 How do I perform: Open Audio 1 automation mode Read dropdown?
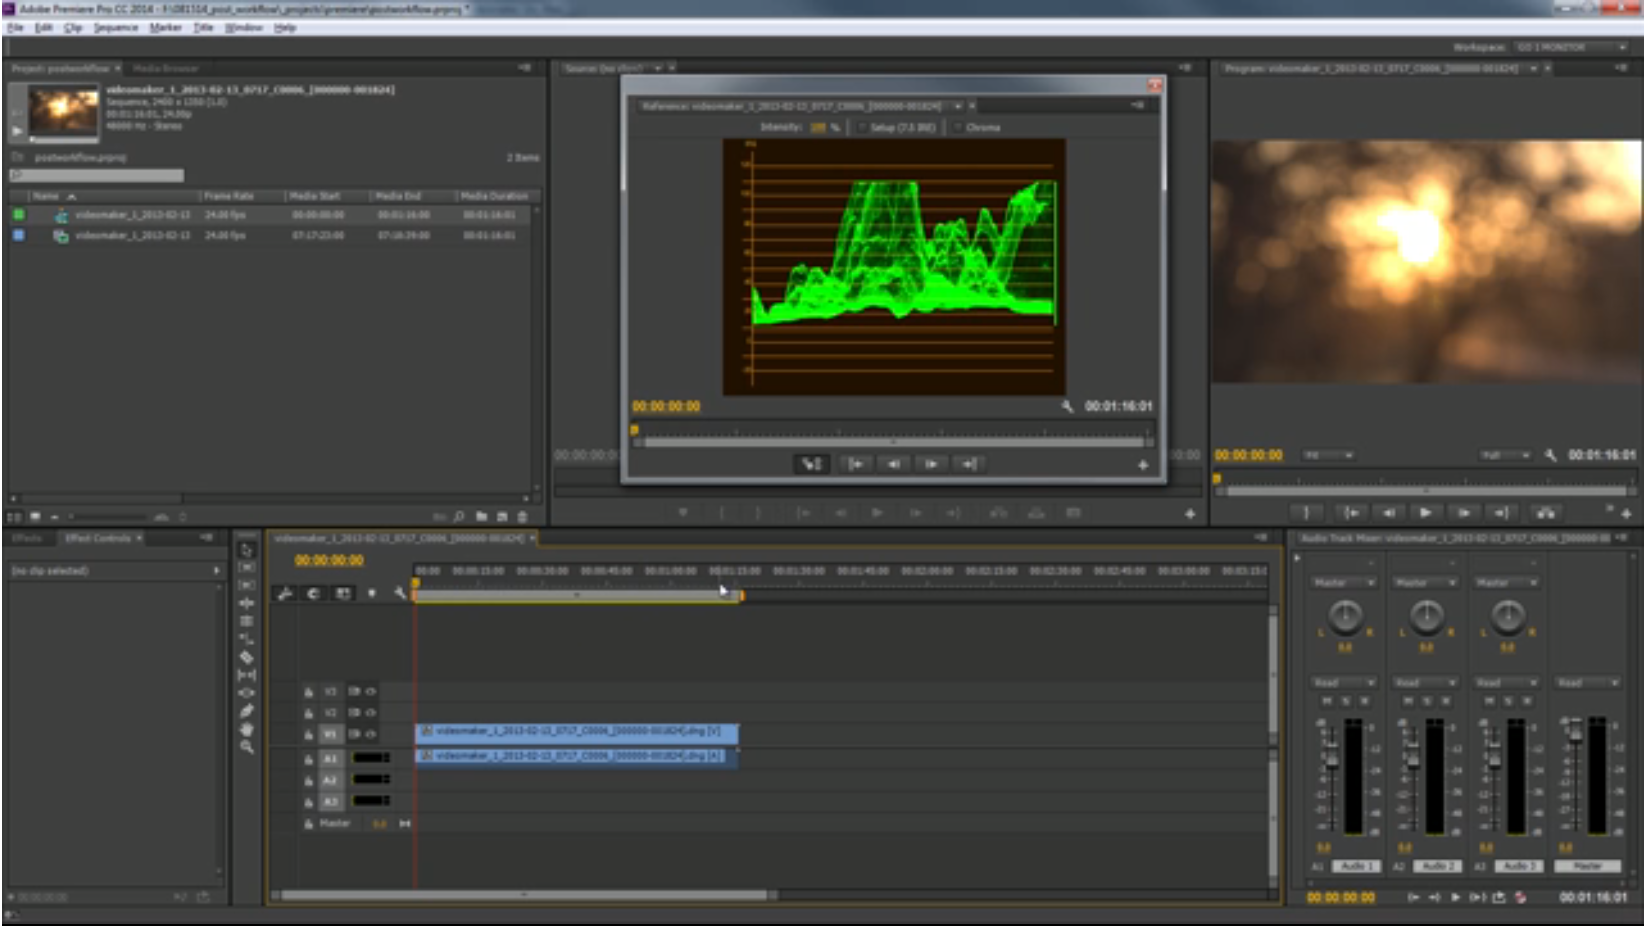(x=1344, y=683)
